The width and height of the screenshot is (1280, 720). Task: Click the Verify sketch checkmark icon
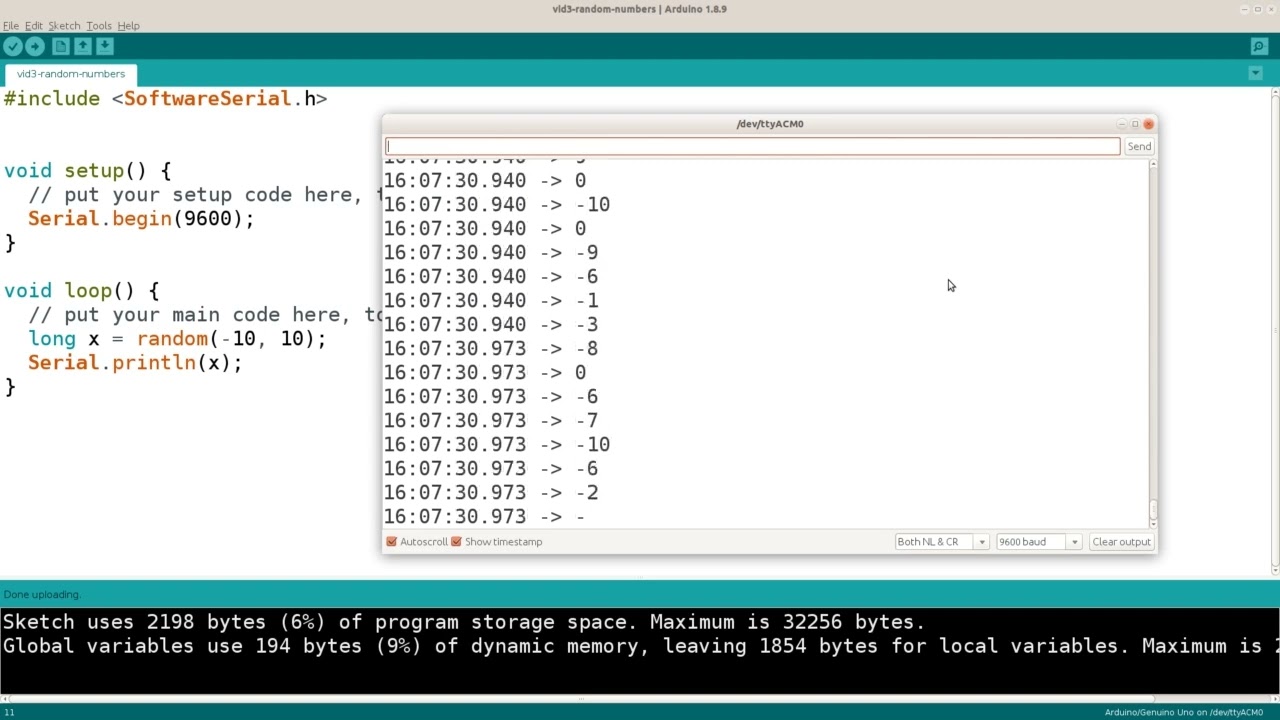coord(13,46)
